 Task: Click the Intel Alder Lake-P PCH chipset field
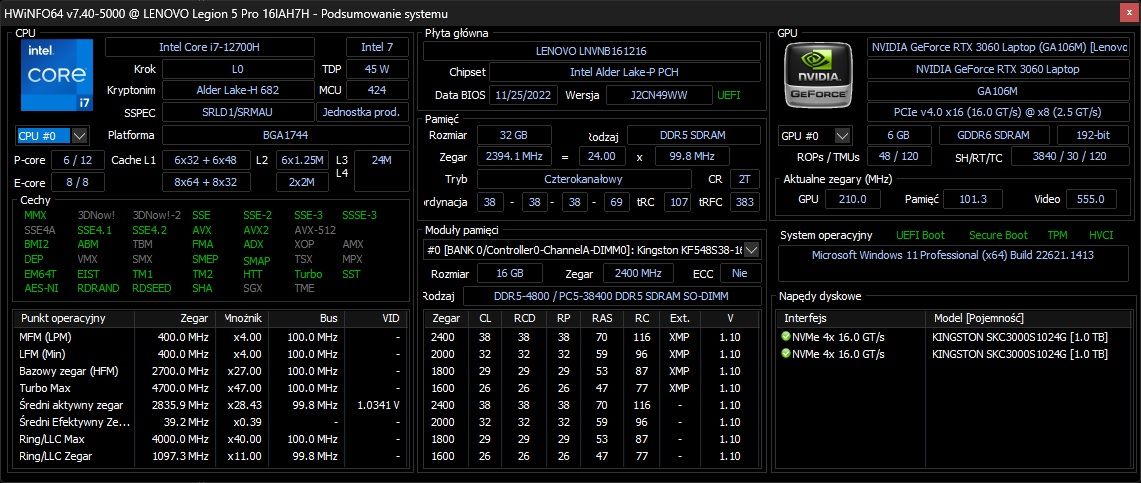(625, 73)
